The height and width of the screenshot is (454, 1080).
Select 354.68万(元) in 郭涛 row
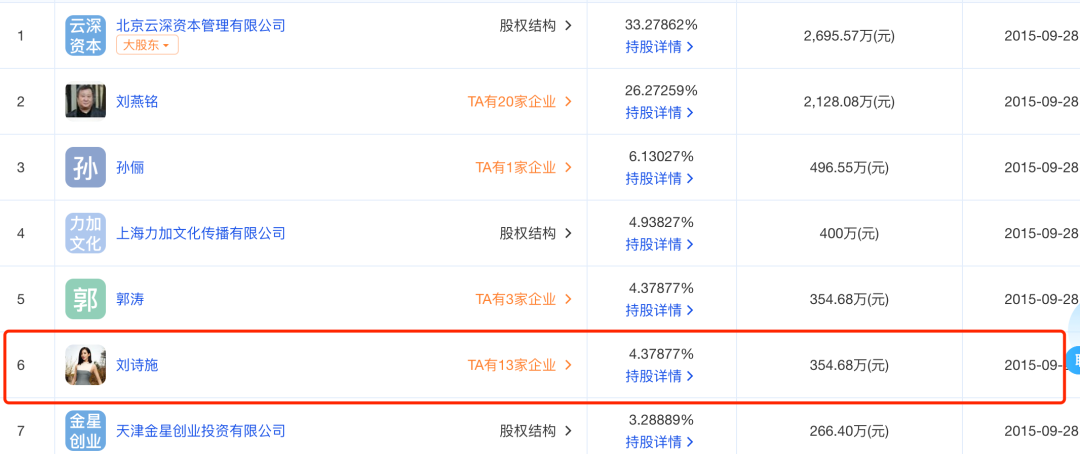pos(849,300)
